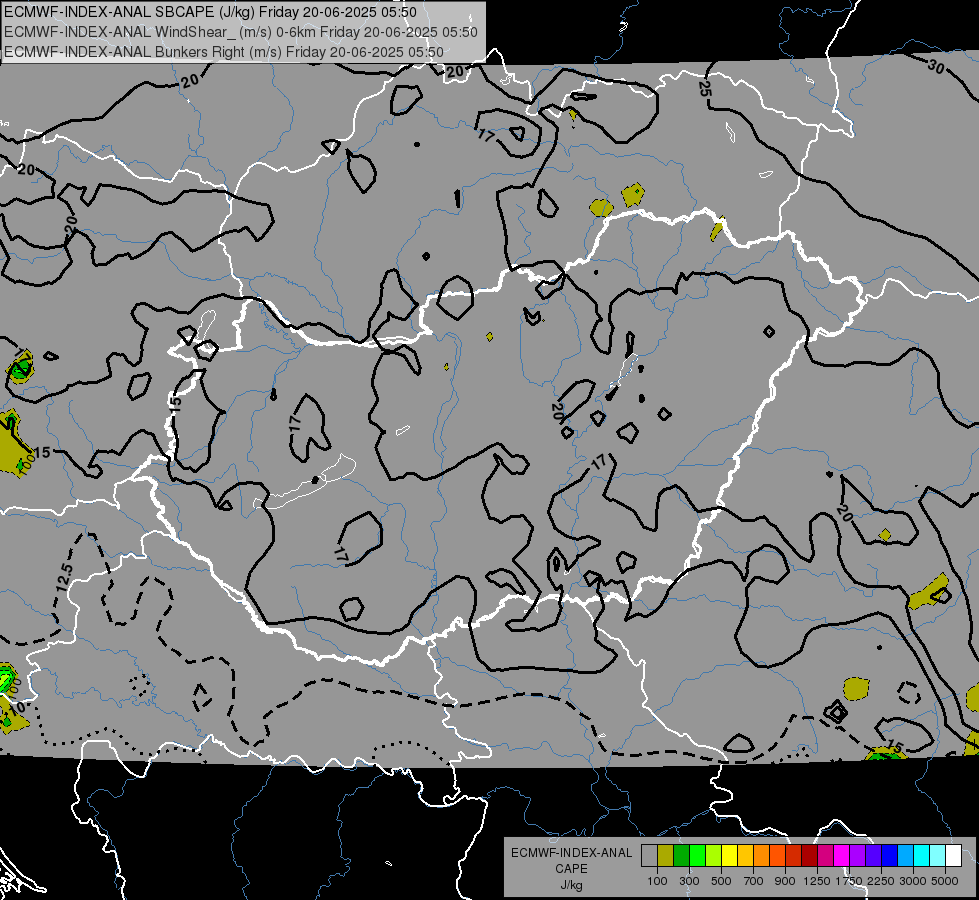This screenshot has width=979, height=900.
Task: Click the 900 legend value
Action: (x=785, y=881)
